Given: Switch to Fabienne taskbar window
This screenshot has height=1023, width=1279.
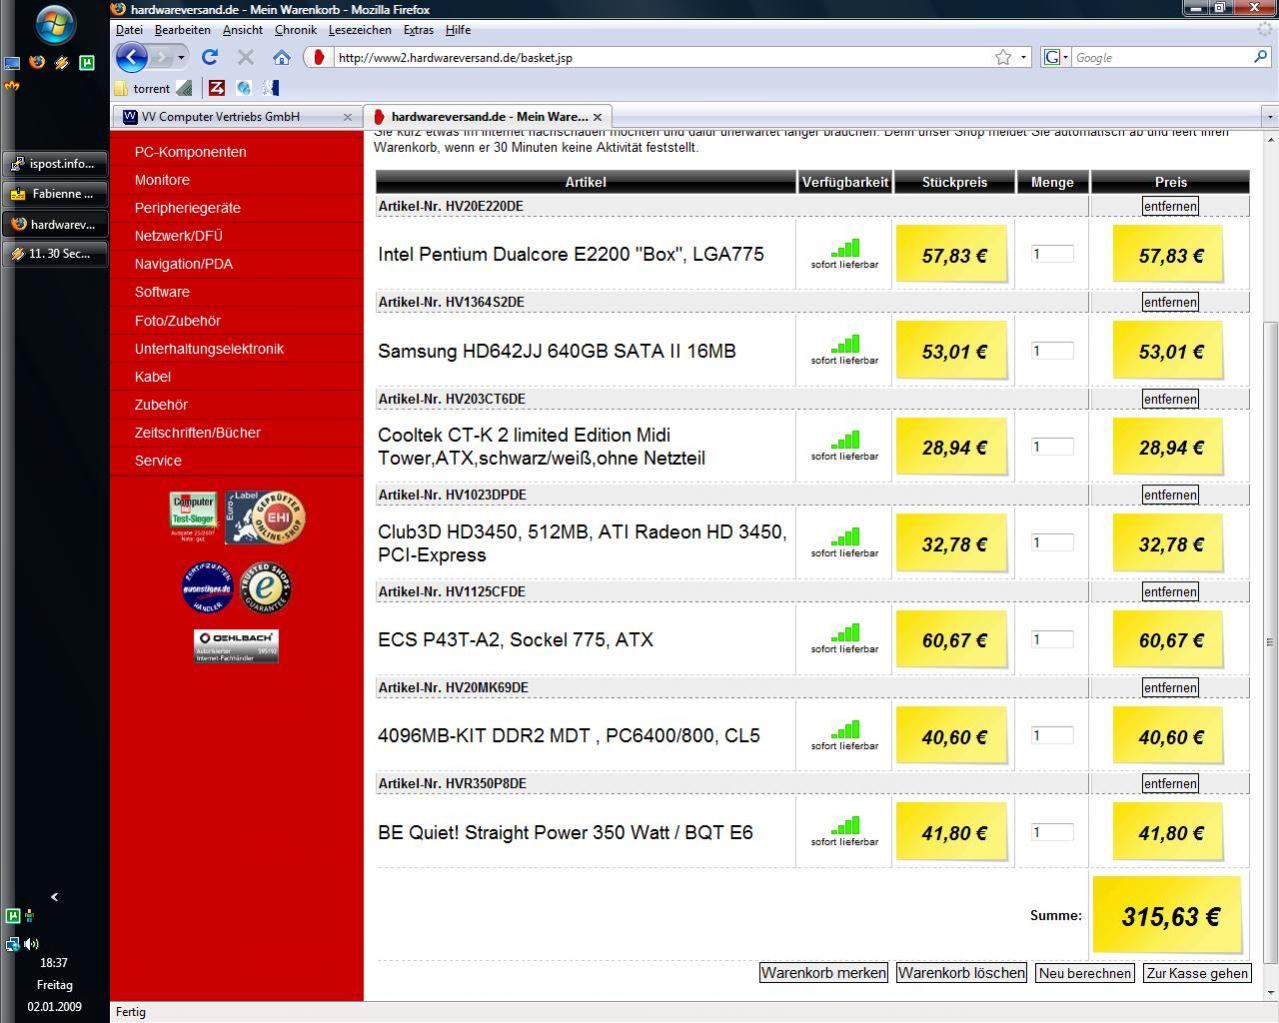Looking at the screenshot, I should pyautogui.click(x=55, y=194).
